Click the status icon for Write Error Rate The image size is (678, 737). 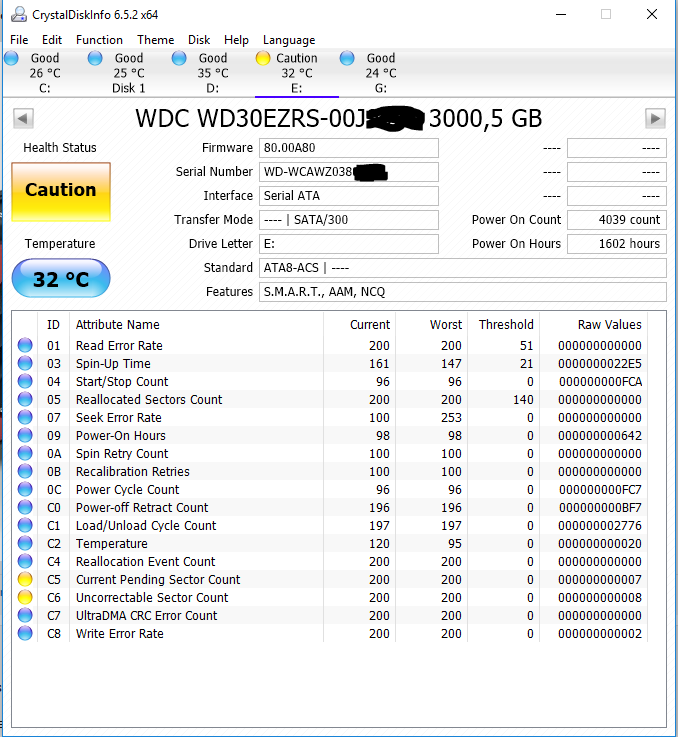(x=25, y=634)
